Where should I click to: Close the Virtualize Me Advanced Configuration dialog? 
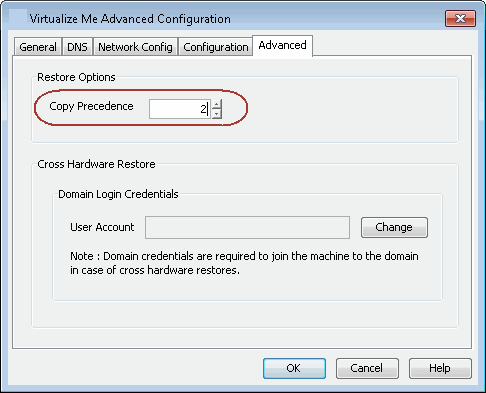tap(460, 18)
